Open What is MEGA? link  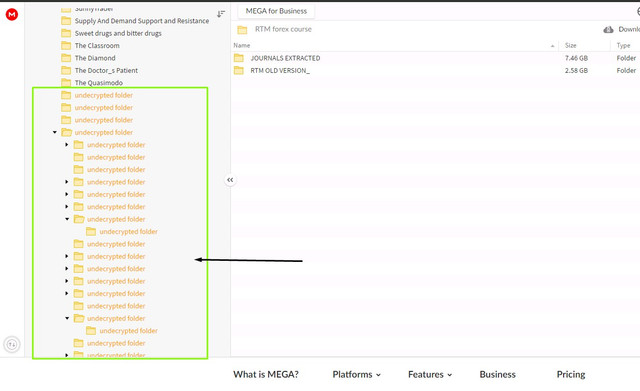(x=266, y=374)
